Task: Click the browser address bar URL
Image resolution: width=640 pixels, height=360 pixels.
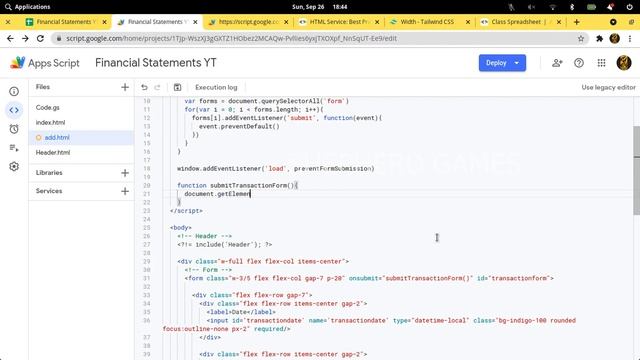Action: [x=231, y=38]
